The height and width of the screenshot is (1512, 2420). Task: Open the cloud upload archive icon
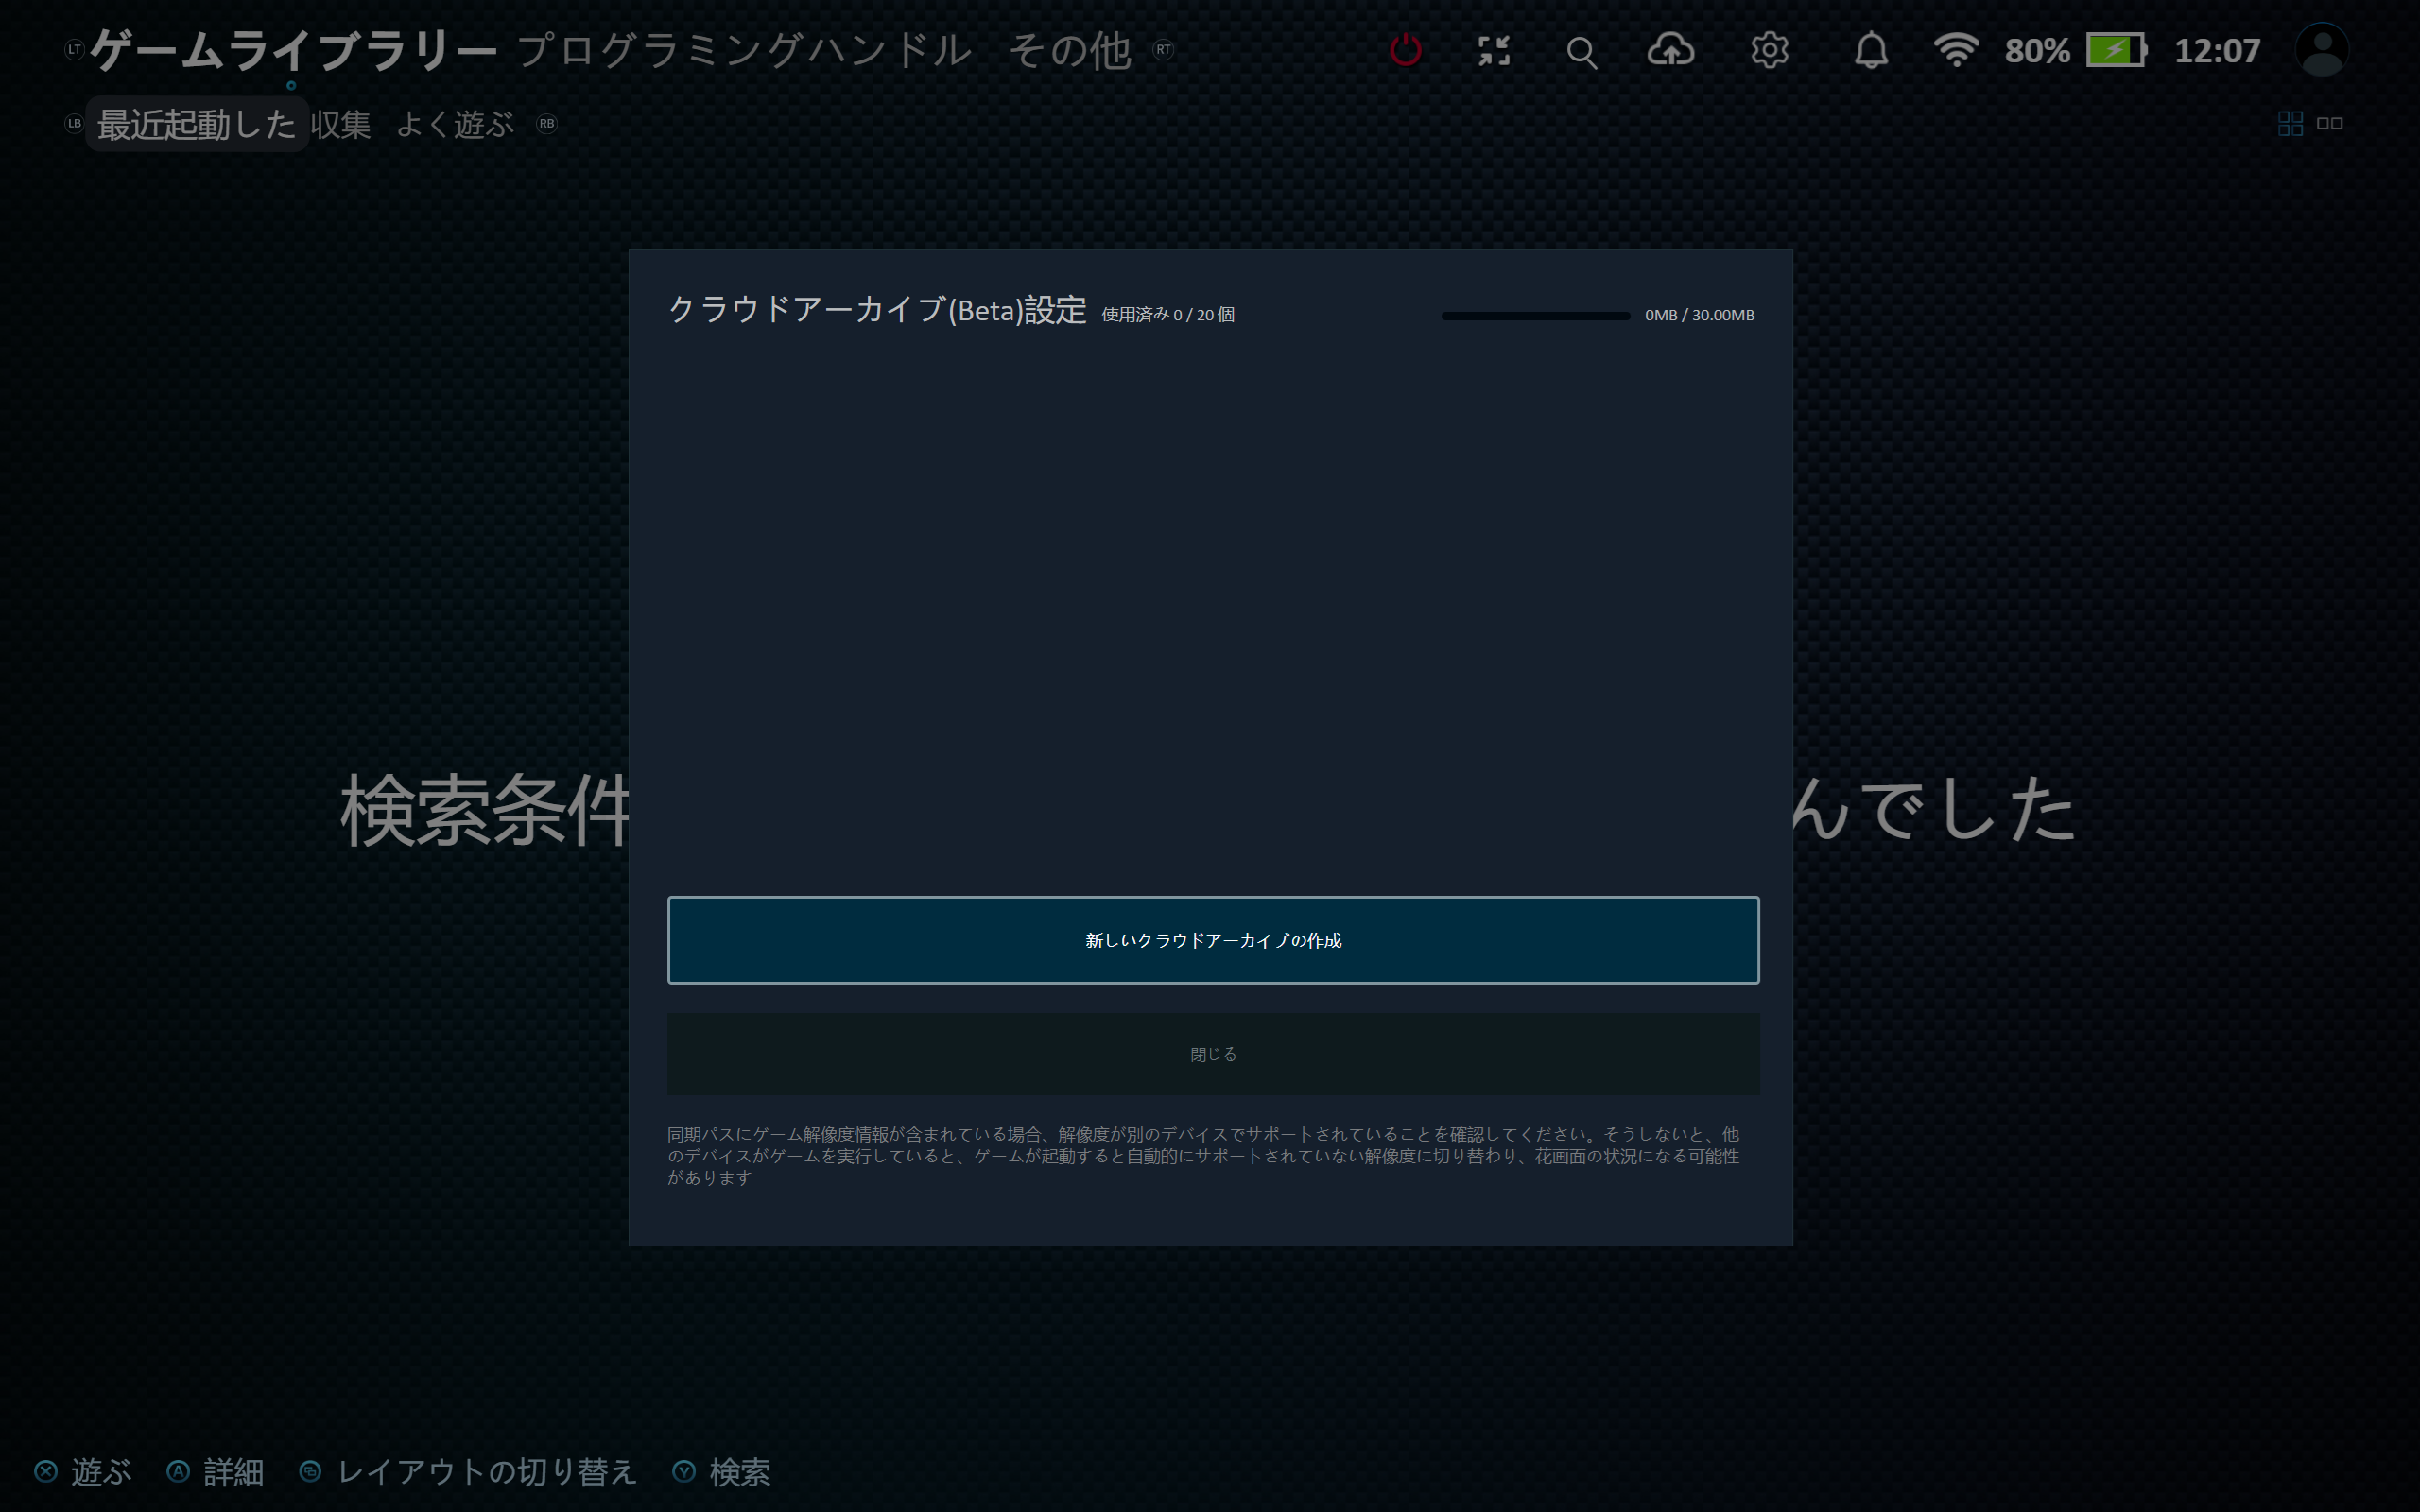pos(1671,50)
